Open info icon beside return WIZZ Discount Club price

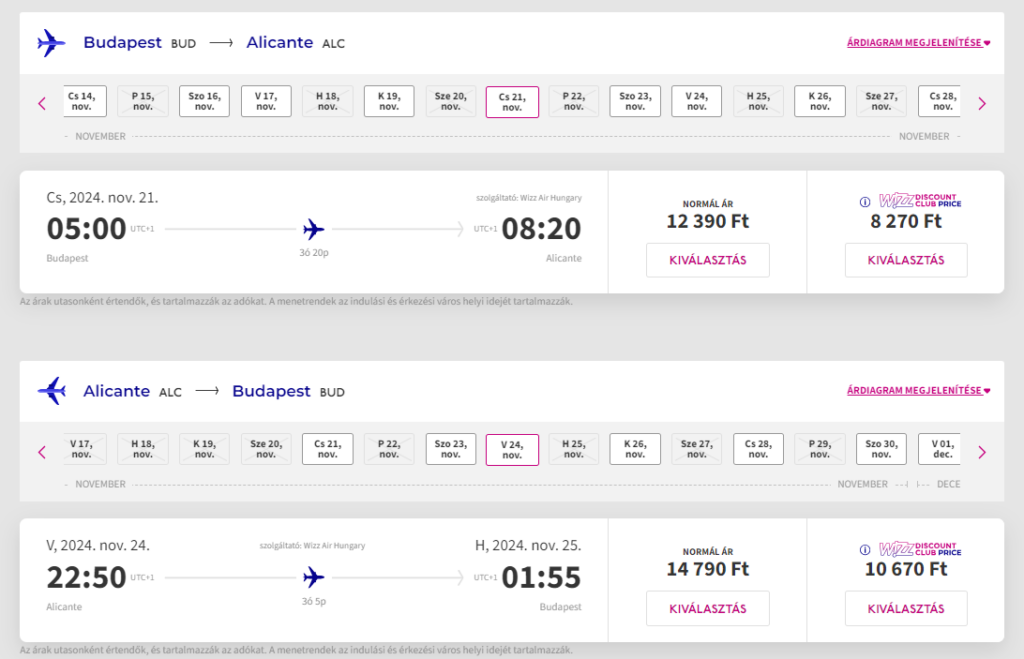pos(865,550)
